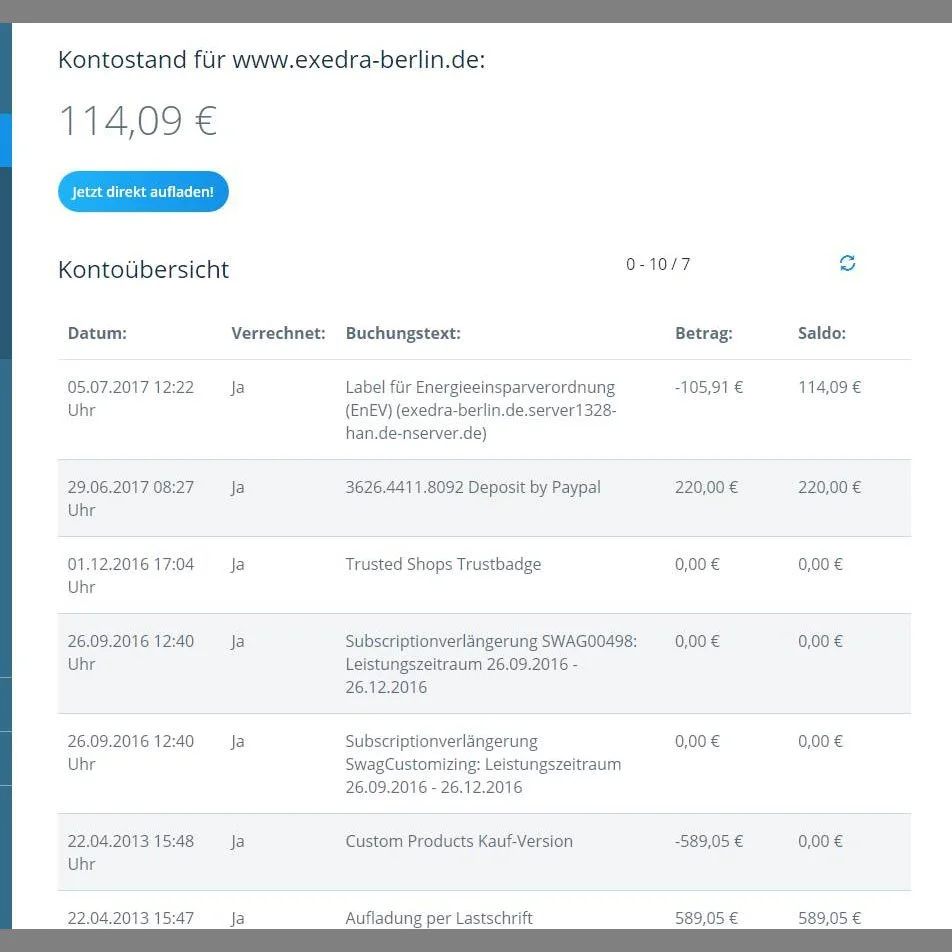Screen dimensions: 952x952
Task: Sort by the "Saldo:" column header
Action: tap(822, 333)
